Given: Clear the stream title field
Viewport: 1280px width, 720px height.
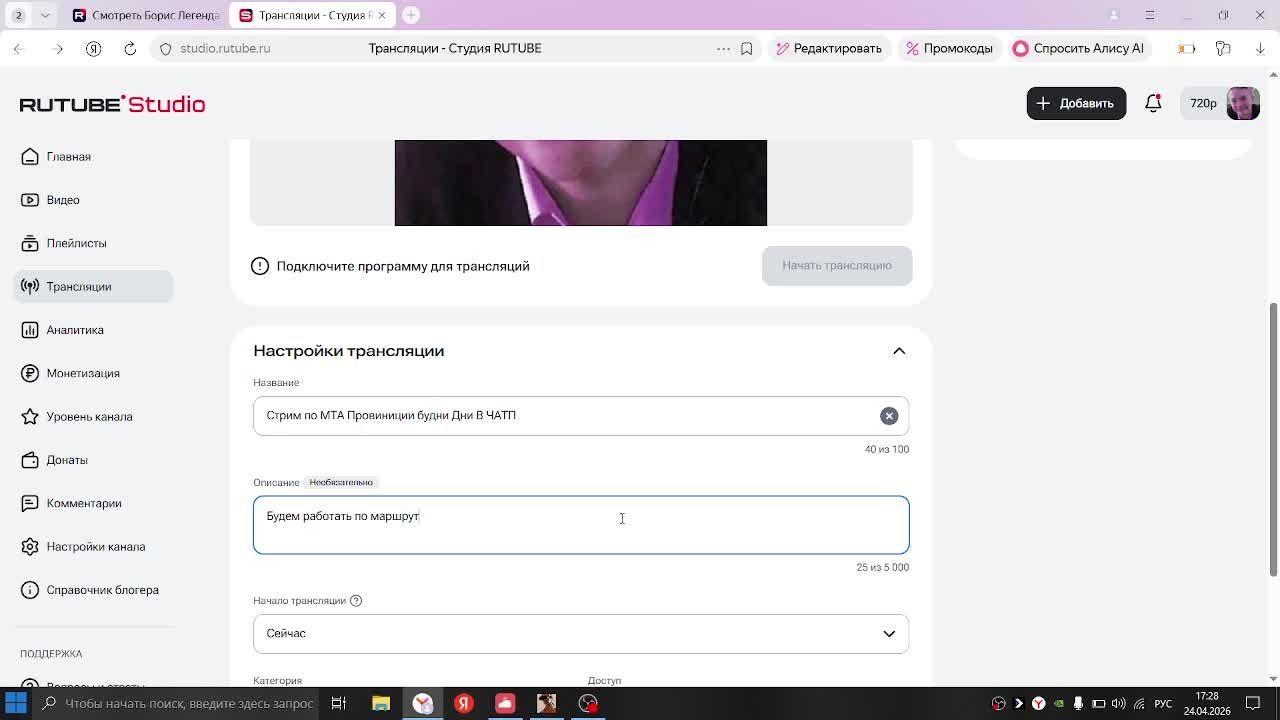Looking at the screenshot, I should pyautogui.click(x=889, y=416).
